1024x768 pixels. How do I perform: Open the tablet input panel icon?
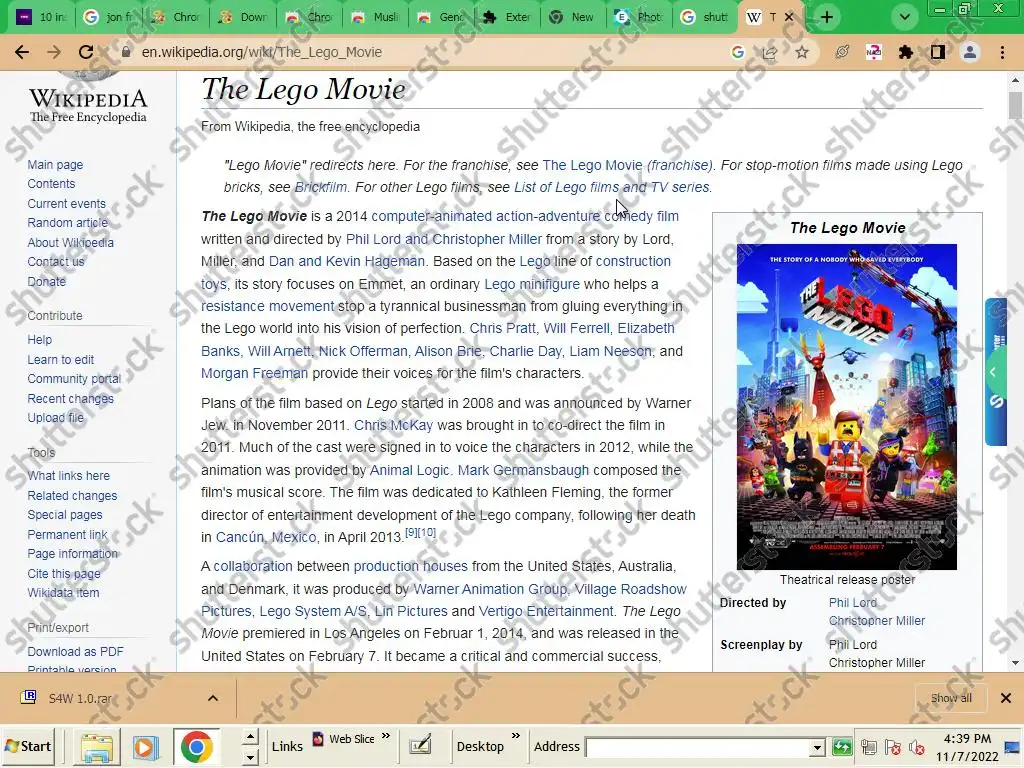[x=420, y=745]
